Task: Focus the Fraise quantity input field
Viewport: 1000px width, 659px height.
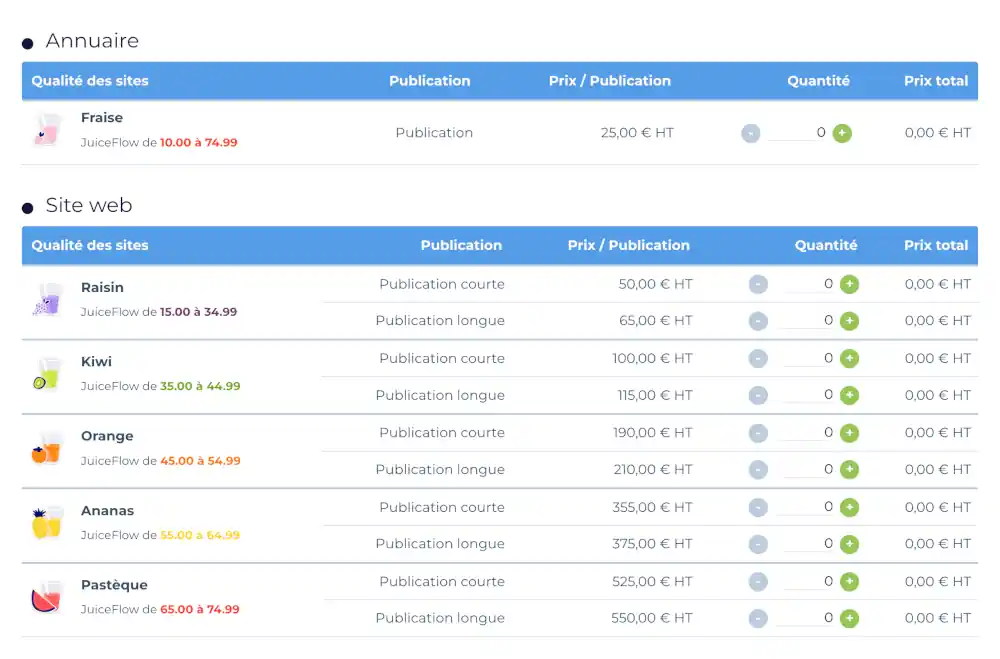Action: point(797,133)
